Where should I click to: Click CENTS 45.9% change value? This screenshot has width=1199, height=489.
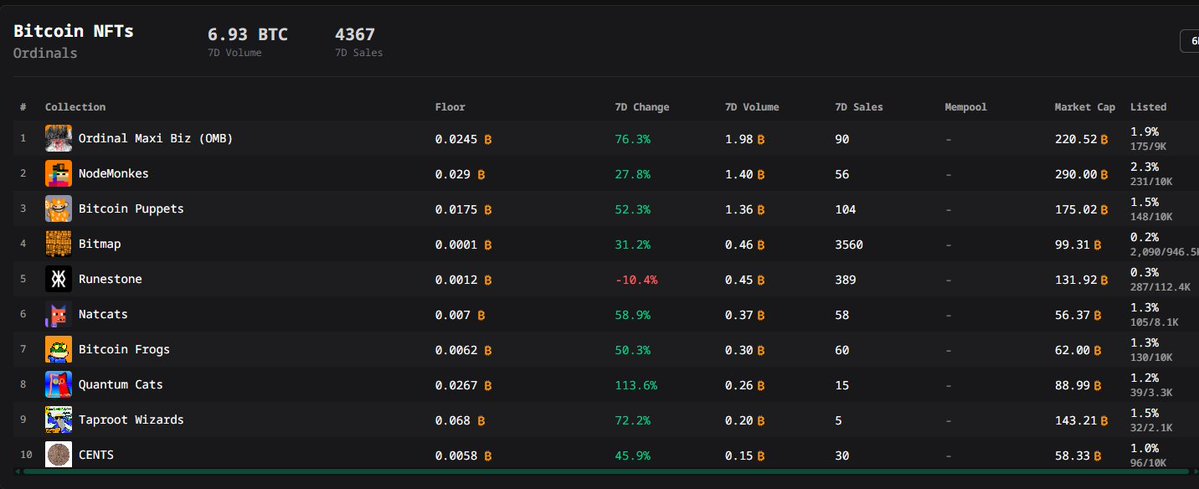point(632,456)
